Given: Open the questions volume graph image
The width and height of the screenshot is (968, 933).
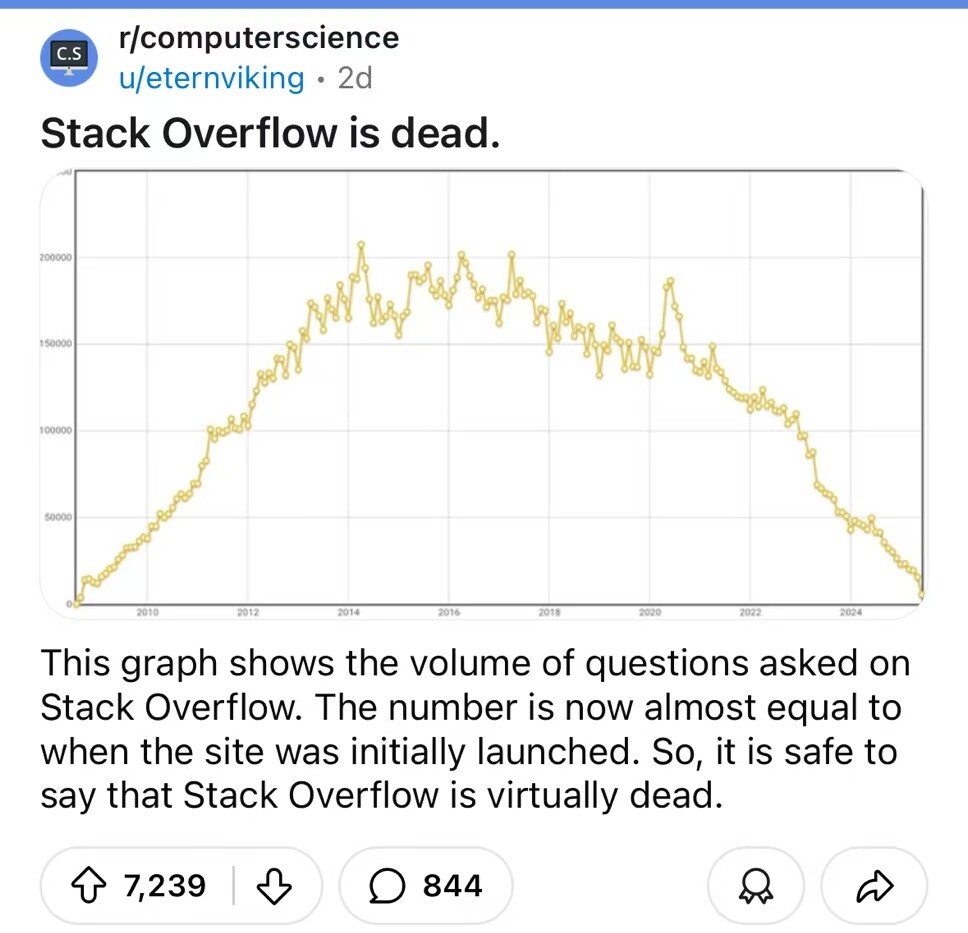Looking at the screenshot, I should [484, 394].
